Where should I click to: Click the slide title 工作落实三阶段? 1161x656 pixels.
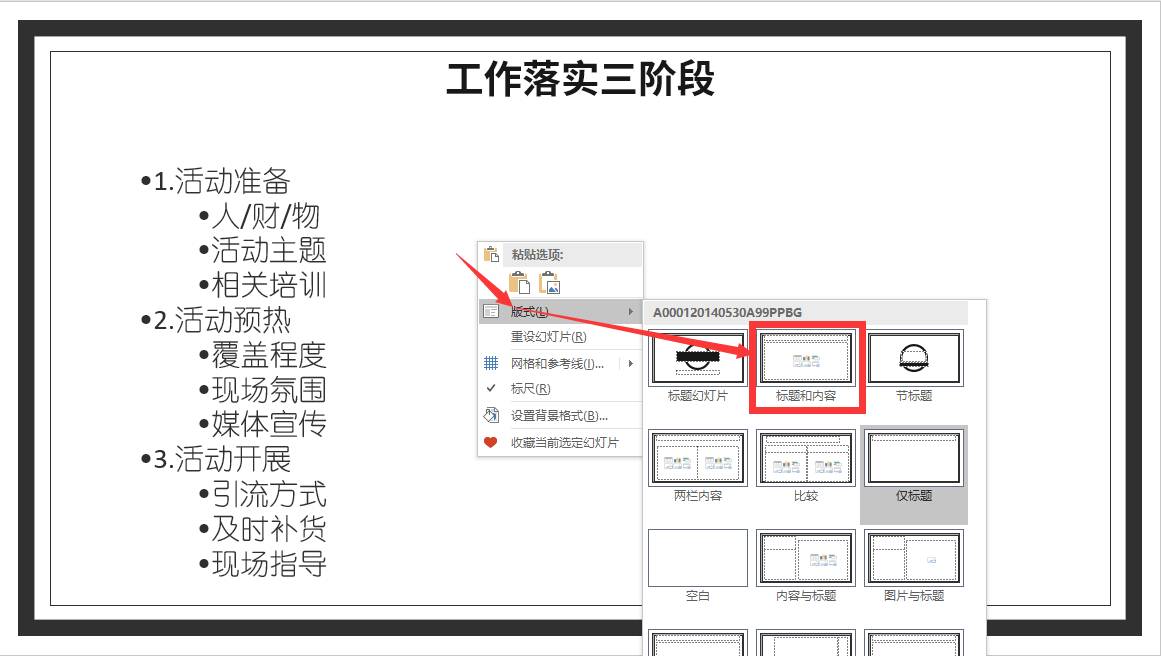click(580, 79)
